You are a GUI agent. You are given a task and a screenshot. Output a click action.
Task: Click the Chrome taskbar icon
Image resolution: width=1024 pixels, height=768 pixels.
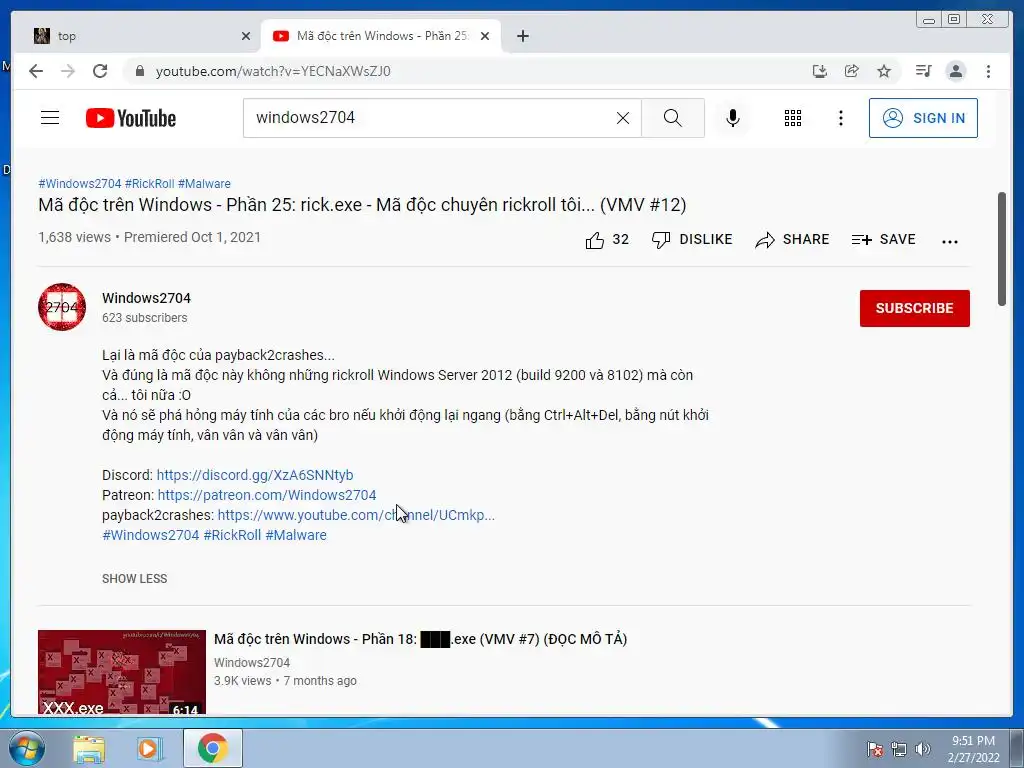(212, 748)
